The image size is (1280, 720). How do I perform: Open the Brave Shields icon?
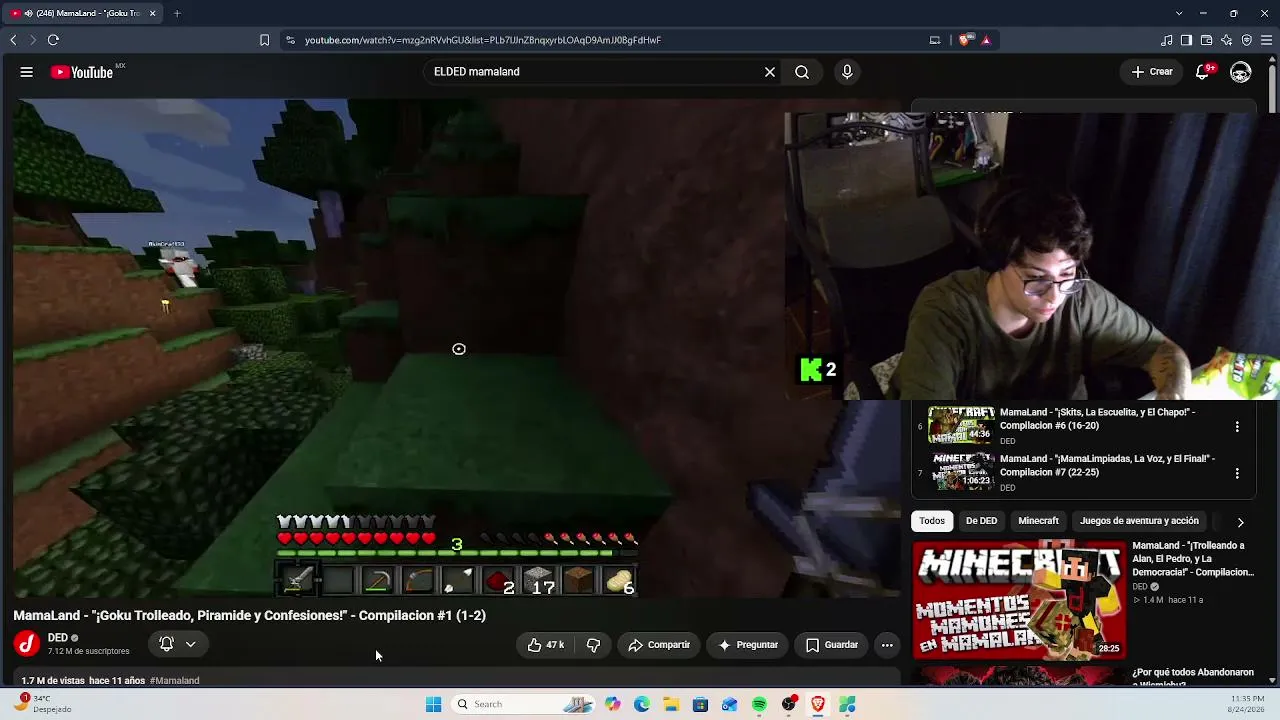tap(964, 40)
